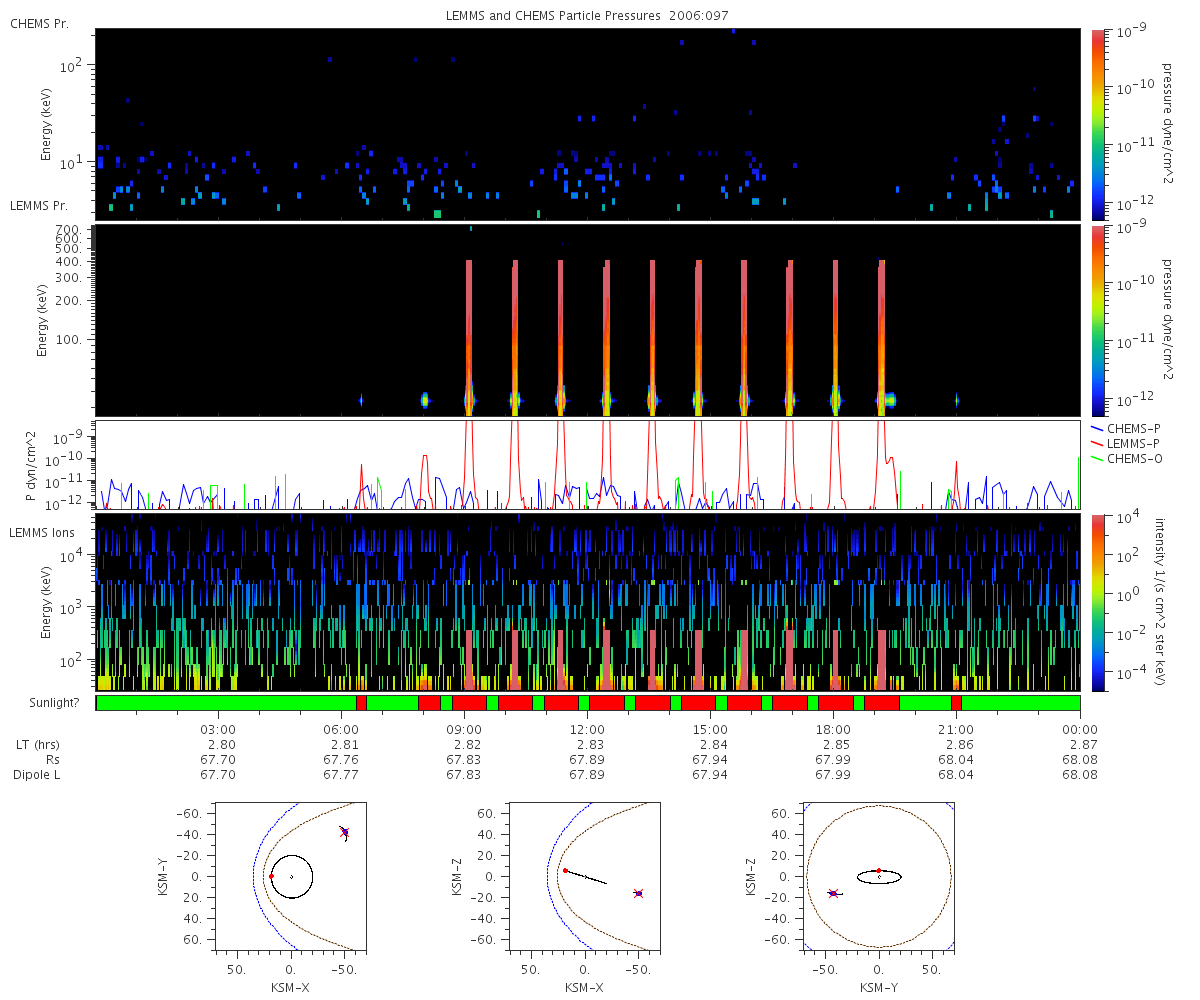The image size is (1200, 1000).
Task: Click the CHEMS pressure color bar
Action: tap(1098, 124)
